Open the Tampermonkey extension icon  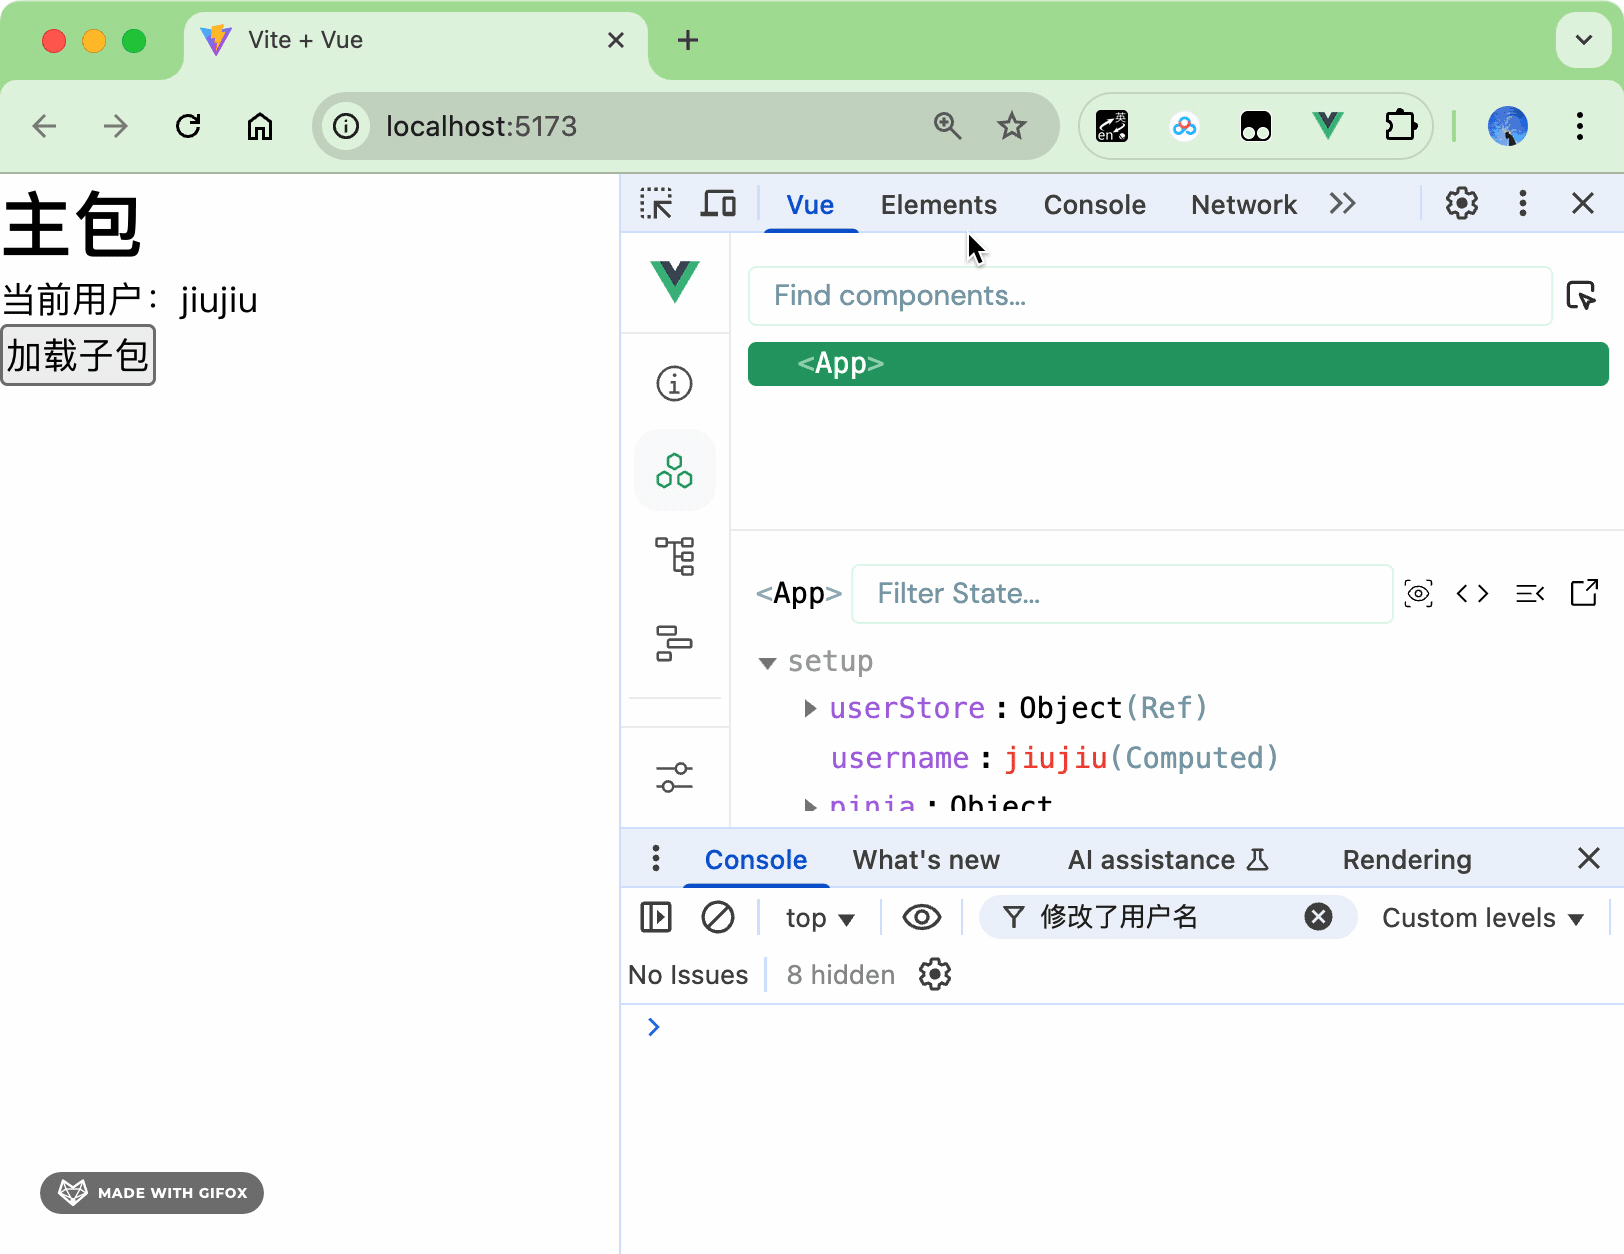click(1256, 126)
